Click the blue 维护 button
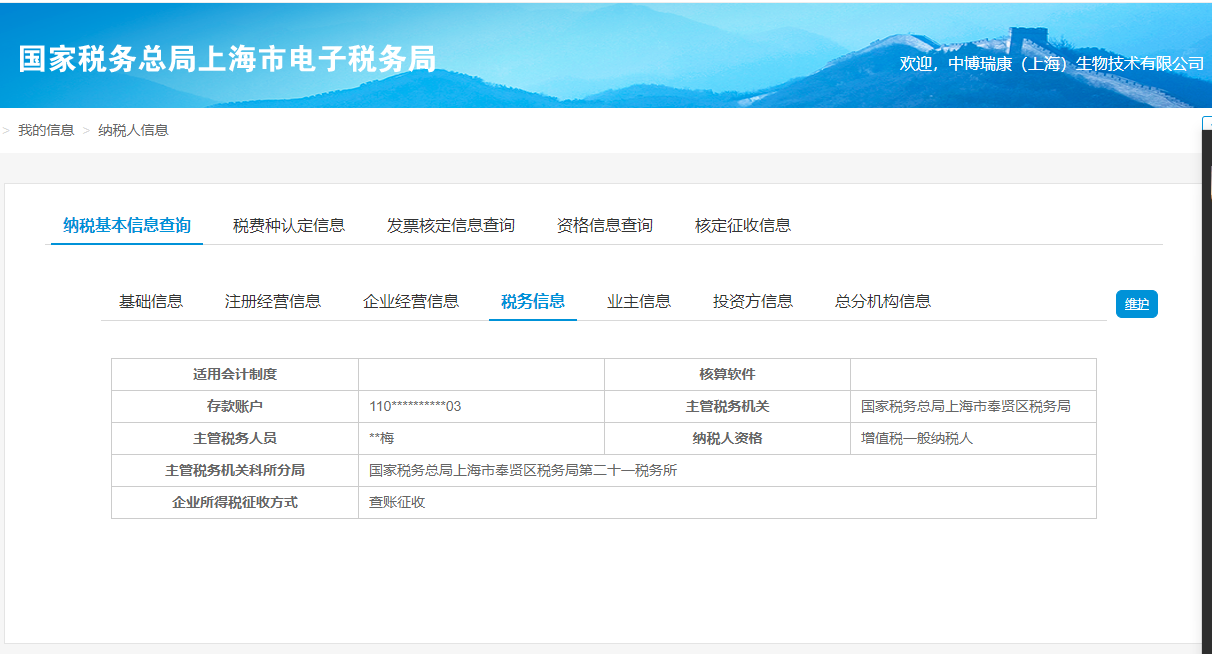The width and height of the screenshot is (1212, 654). pyautogui.click(x=1137, y=304)
